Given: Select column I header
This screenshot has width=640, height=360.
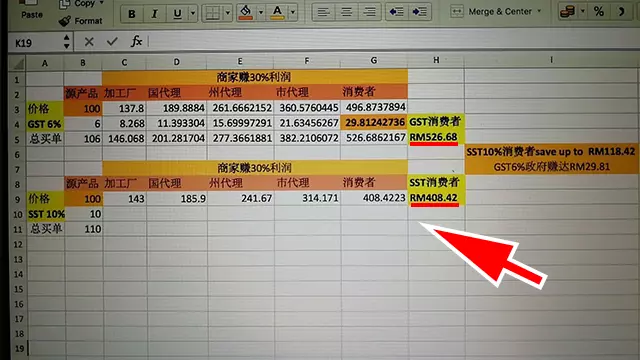Looking at the screenshot, I should [551, 60].
